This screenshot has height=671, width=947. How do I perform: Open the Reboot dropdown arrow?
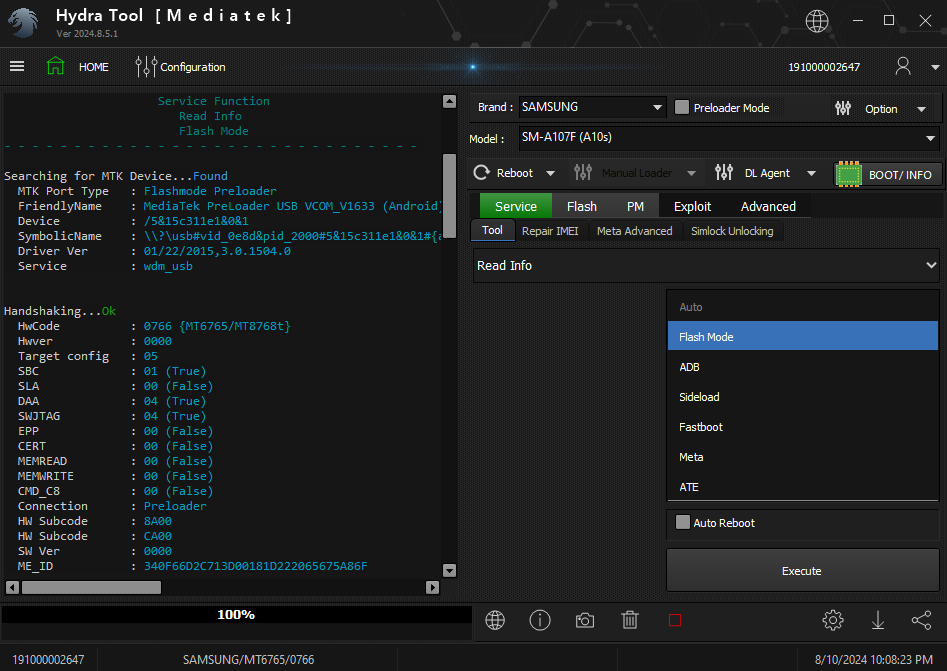point(551,173)
